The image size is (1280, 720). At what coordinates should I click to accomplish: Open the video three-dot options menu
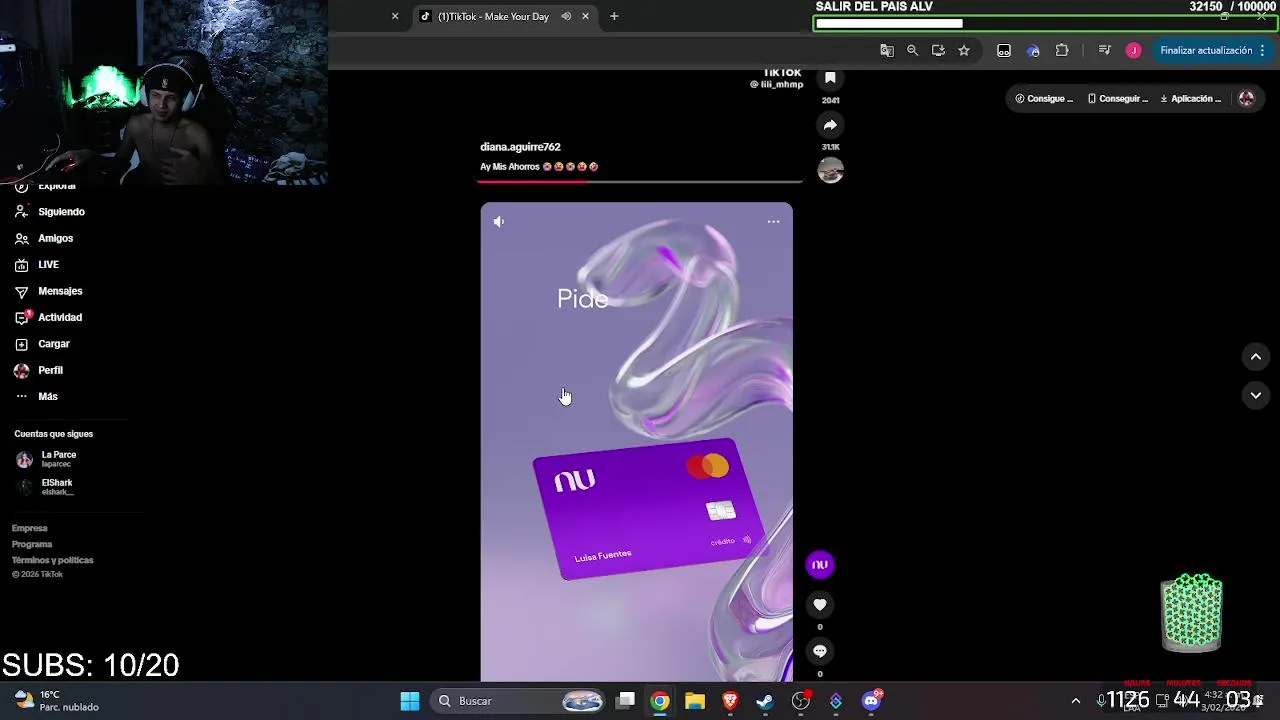click(x=773, y=222)
